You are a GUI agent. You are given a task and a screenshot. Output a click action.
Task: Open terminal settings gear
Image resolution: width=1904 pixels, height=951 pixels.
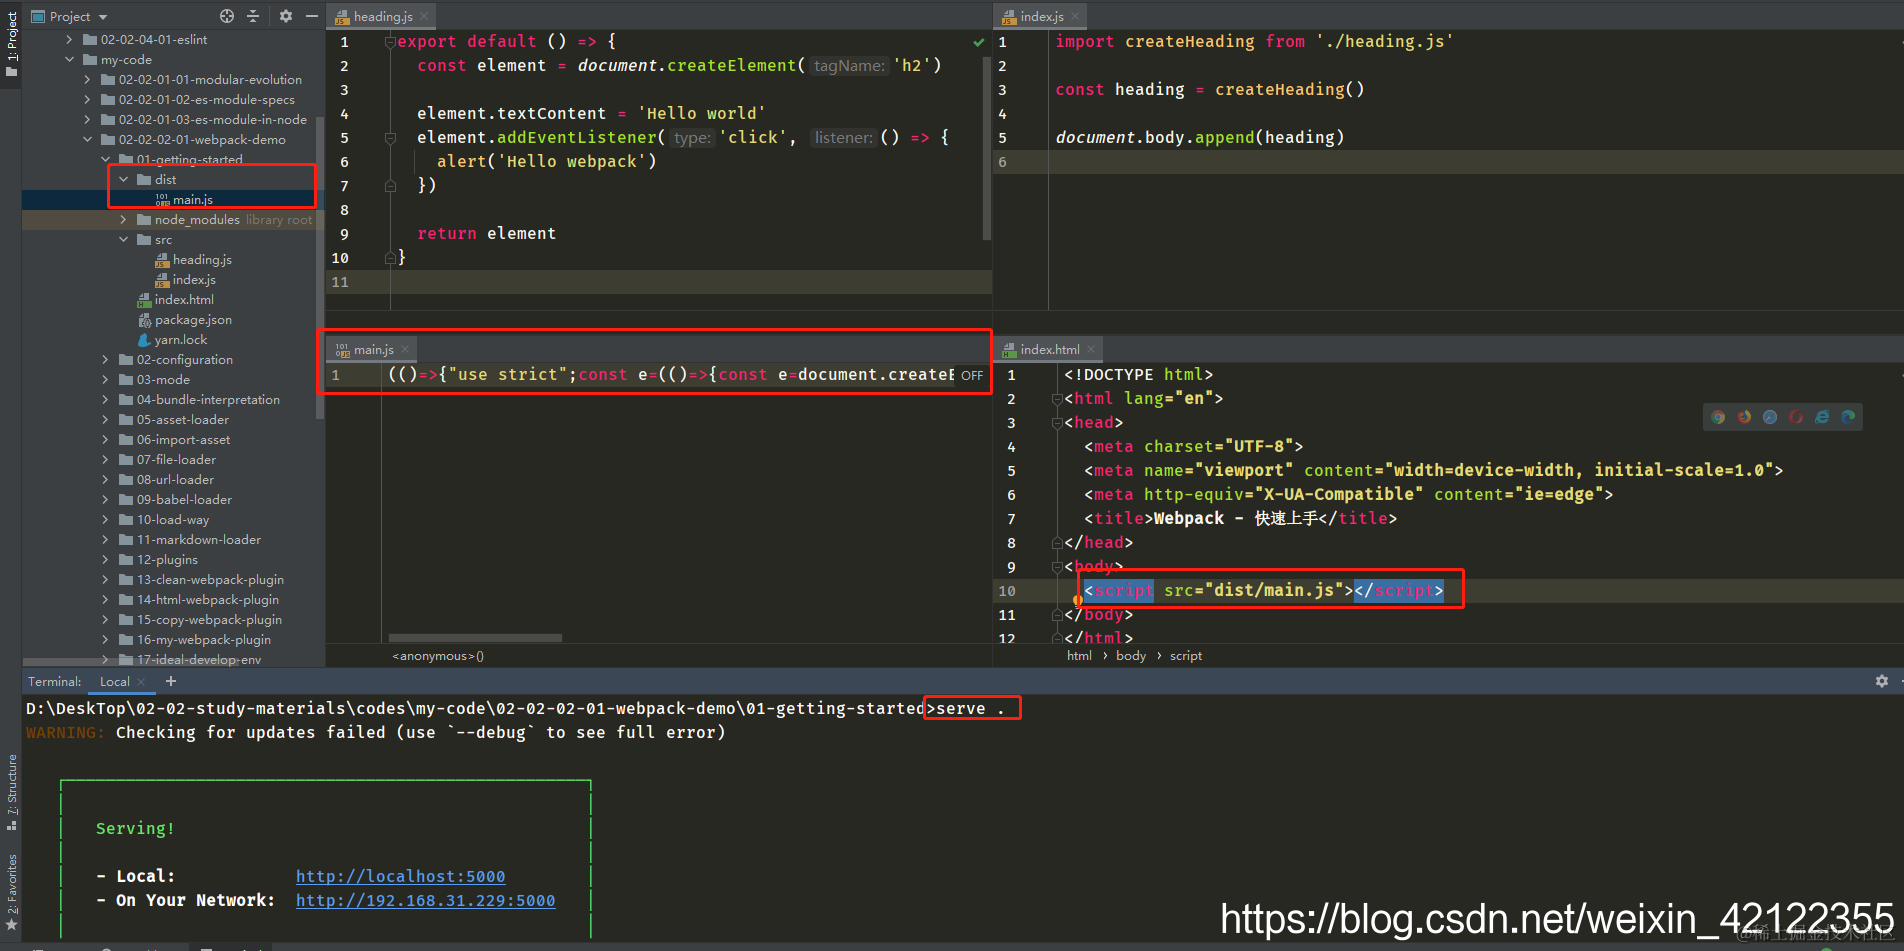[1882, 681]
